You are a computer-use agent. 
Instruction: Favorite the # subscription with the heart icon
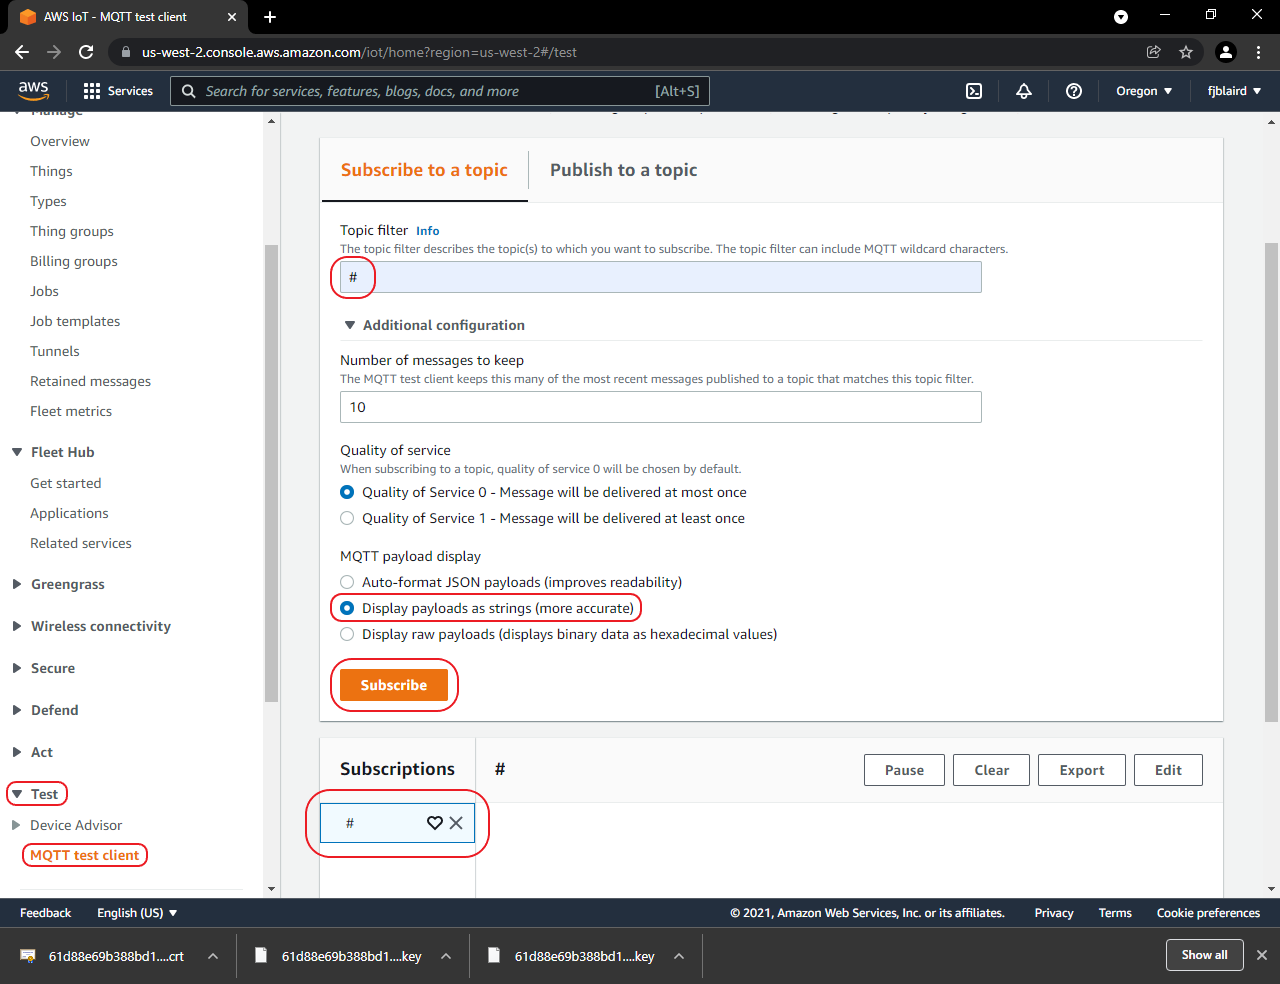(x=434, y=823)
